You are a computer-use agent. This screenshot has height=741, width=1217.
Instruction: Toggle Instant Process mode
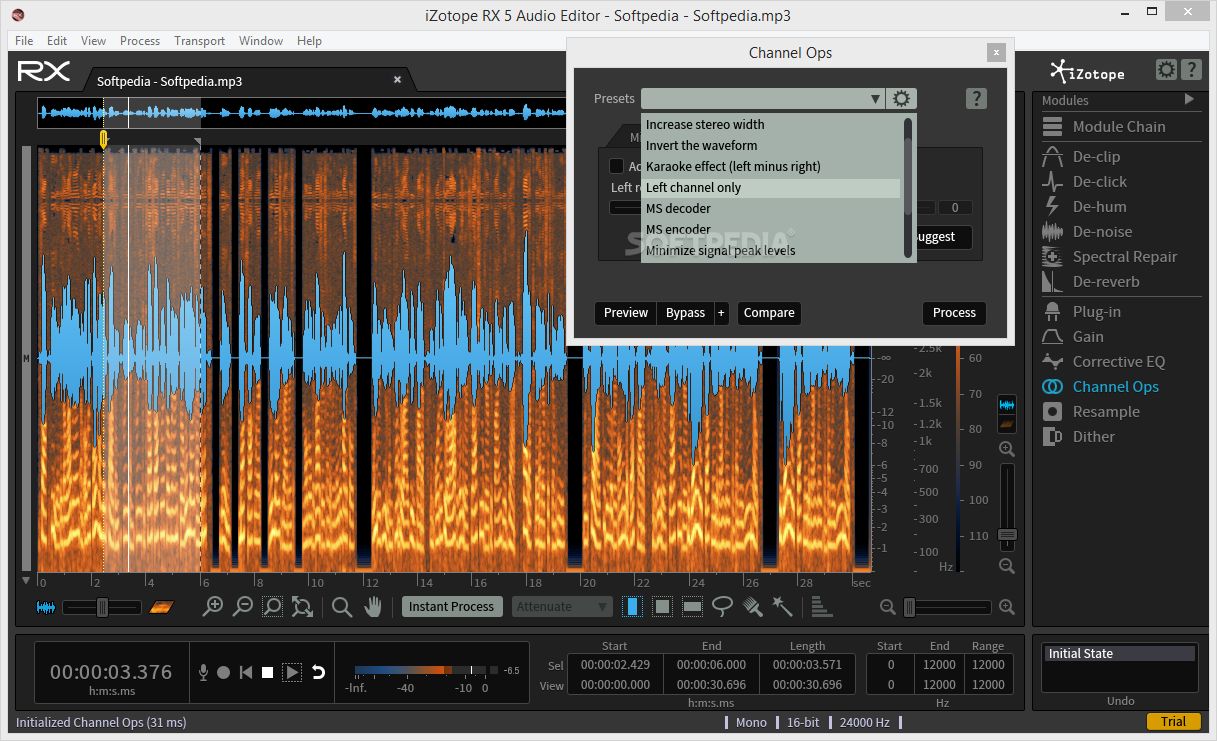tap(452, 606)
